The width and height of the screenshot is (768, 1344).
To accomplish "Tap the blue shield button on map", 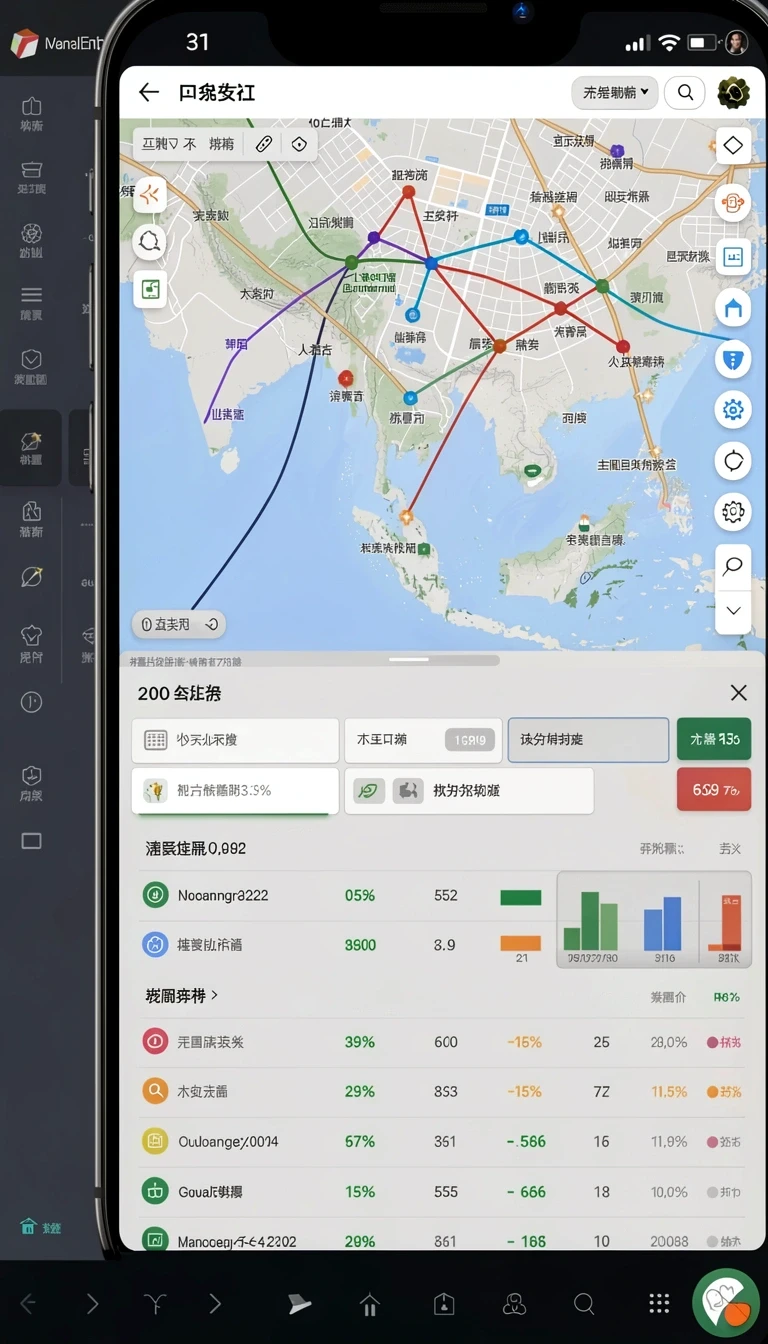I will [733, 359].
